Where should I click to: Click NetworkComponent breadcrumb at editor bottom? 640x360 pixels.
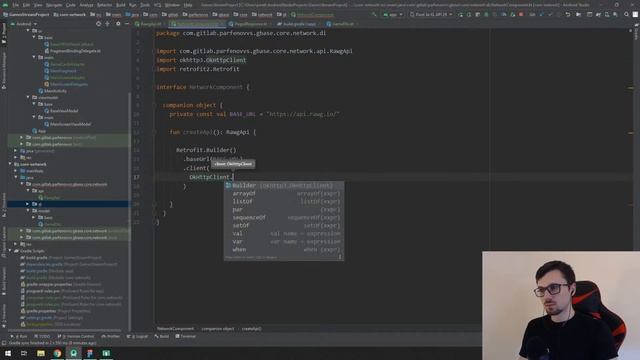176,329
